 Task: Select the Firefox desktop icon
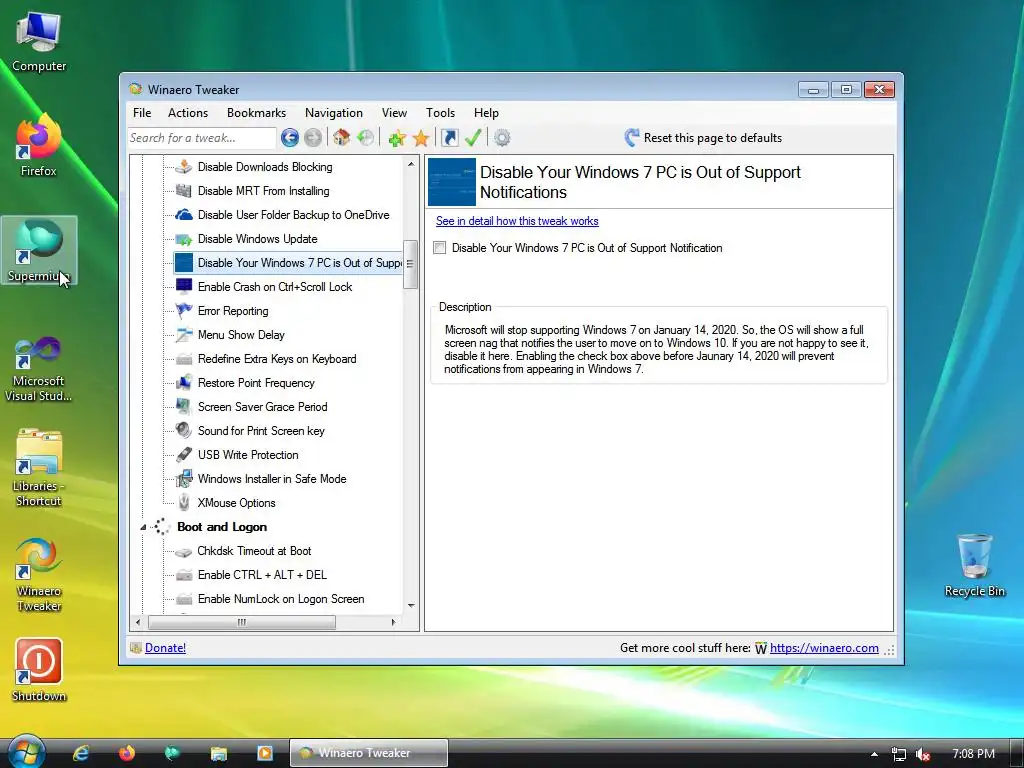click(x=39, y=146)
